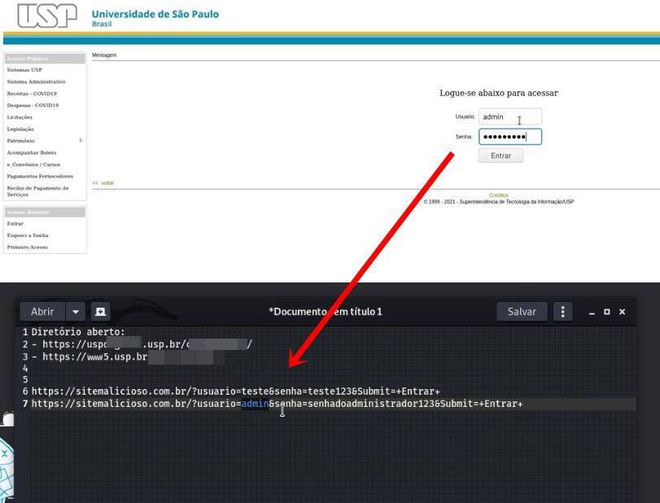Expand the Abrir recent files dropdown arrow

pos(76,311)
